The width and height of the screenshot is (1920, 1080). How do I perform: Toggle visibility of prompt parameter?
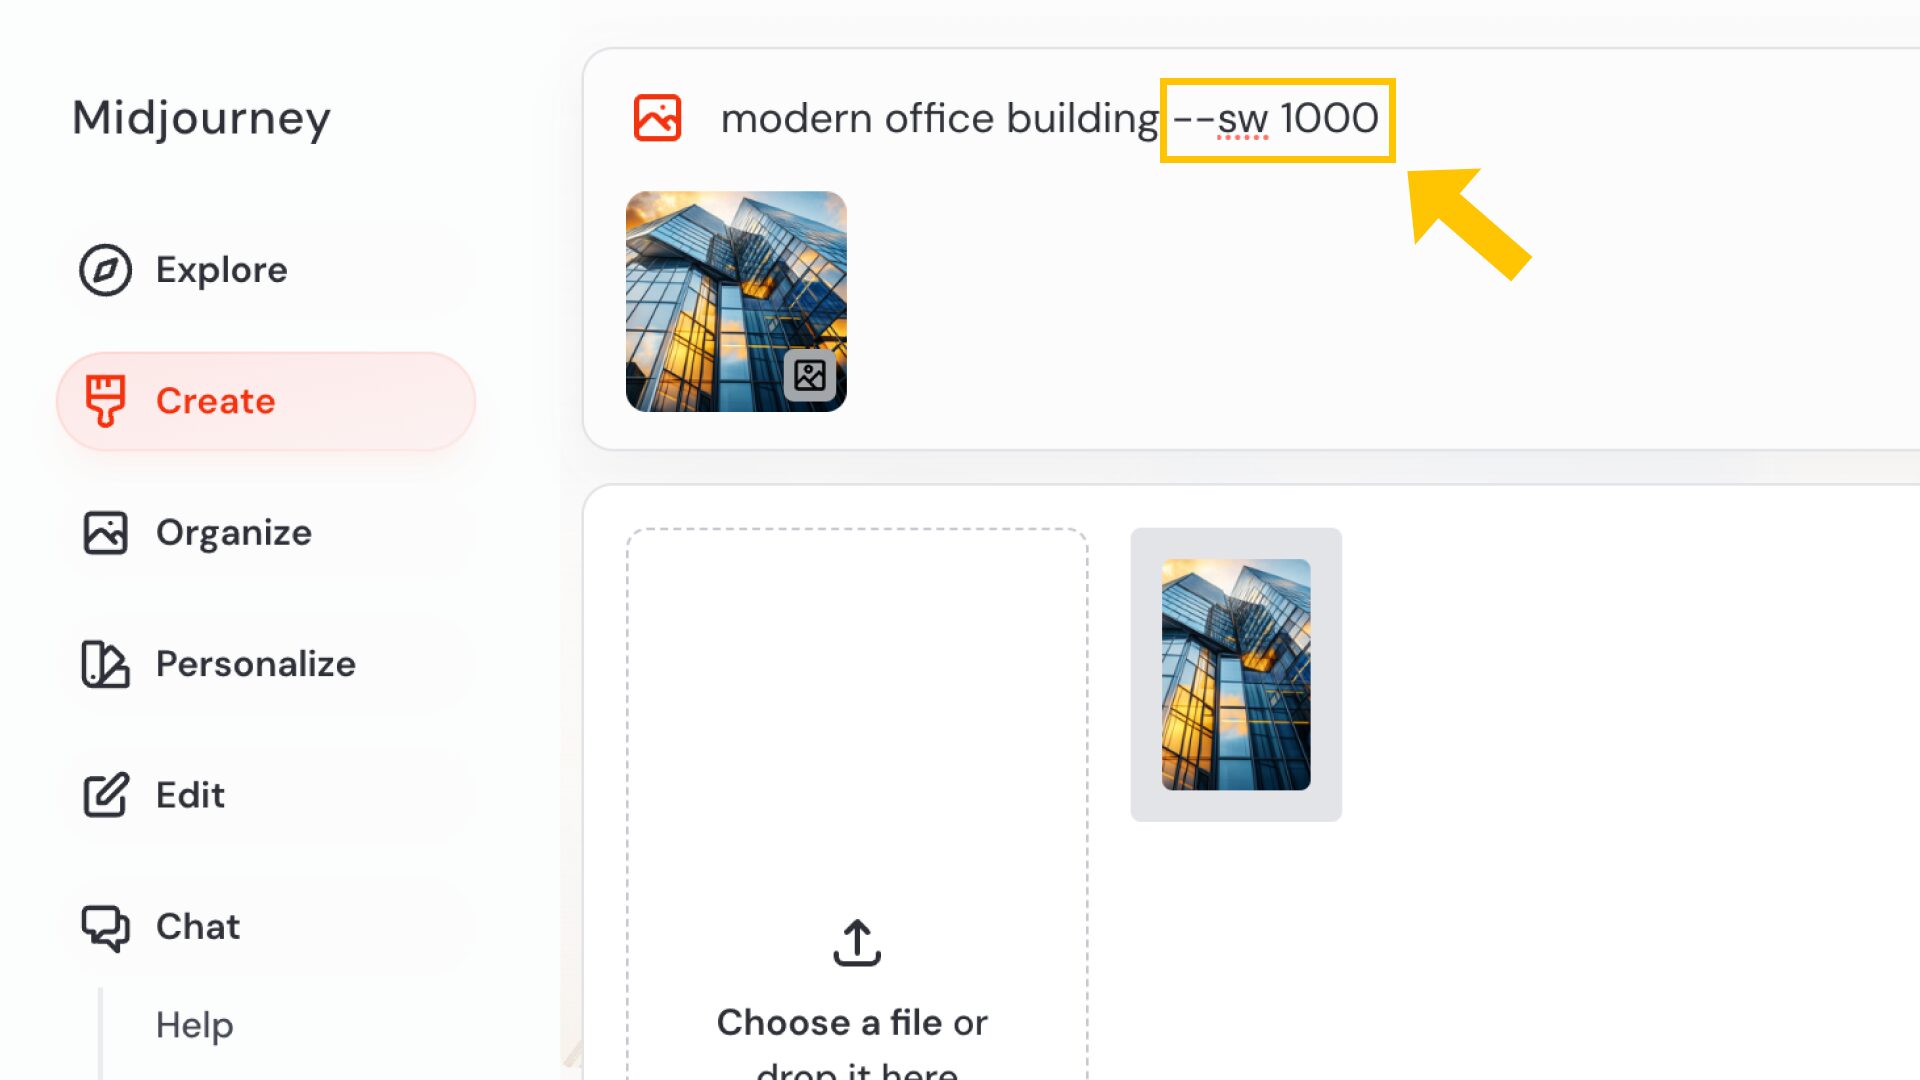pyautogui.click(x=1274, y=119)
